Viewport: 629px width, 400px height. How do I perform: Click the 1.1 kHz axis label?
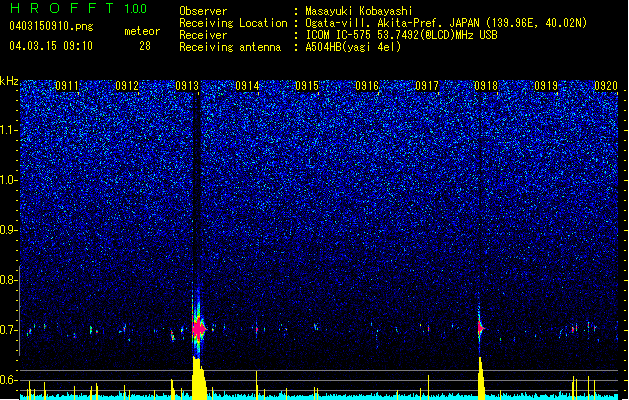[x=8, y=130]
